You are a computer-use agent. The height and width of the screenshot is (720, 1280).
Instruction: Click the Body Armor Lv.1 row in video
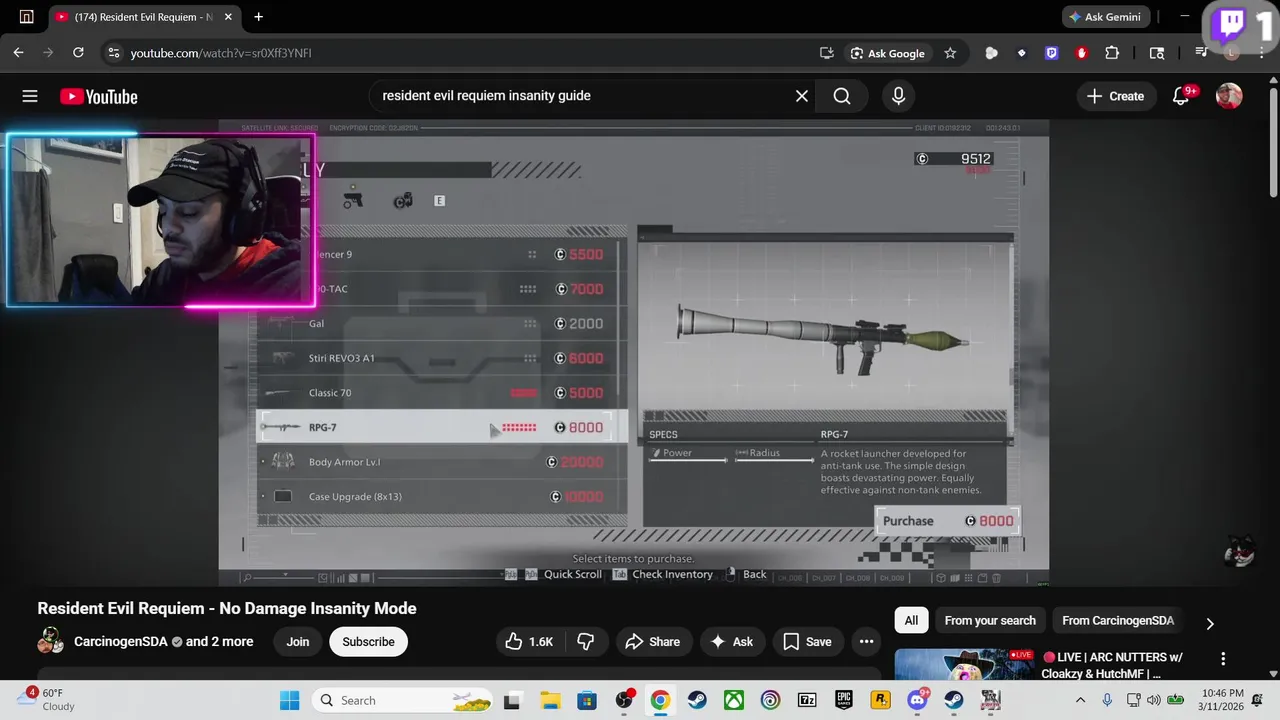(442, 462)
